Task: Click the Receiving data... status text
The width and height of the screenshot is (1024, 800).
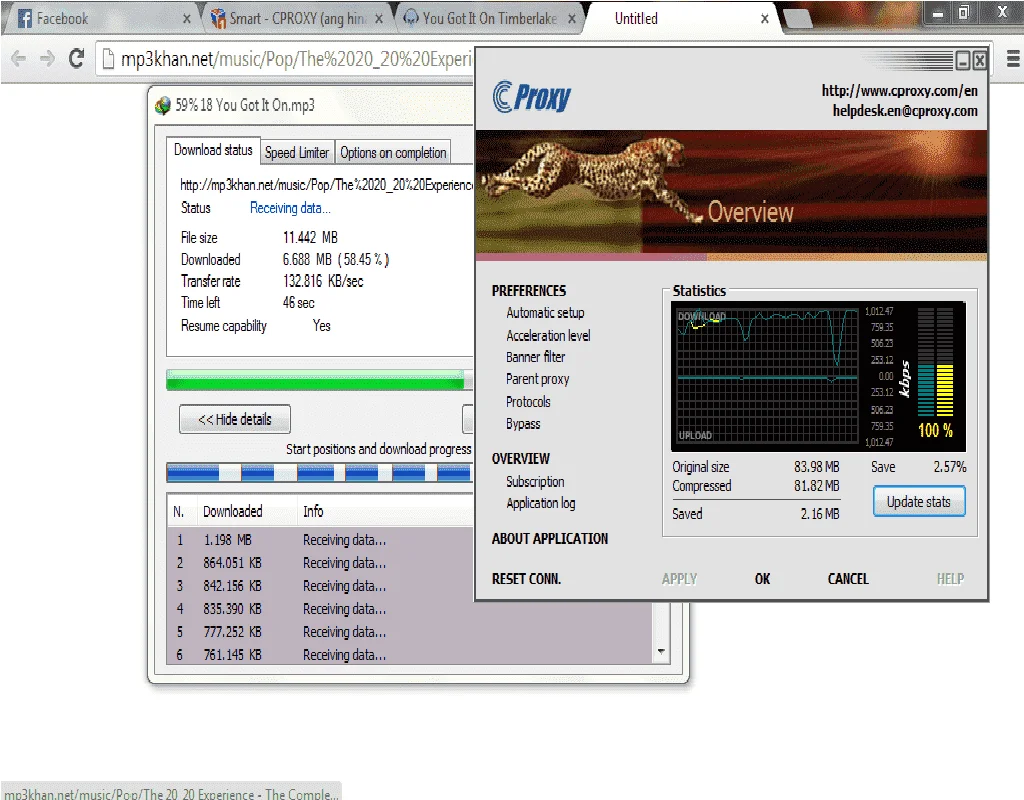Action: click(290, 208)
